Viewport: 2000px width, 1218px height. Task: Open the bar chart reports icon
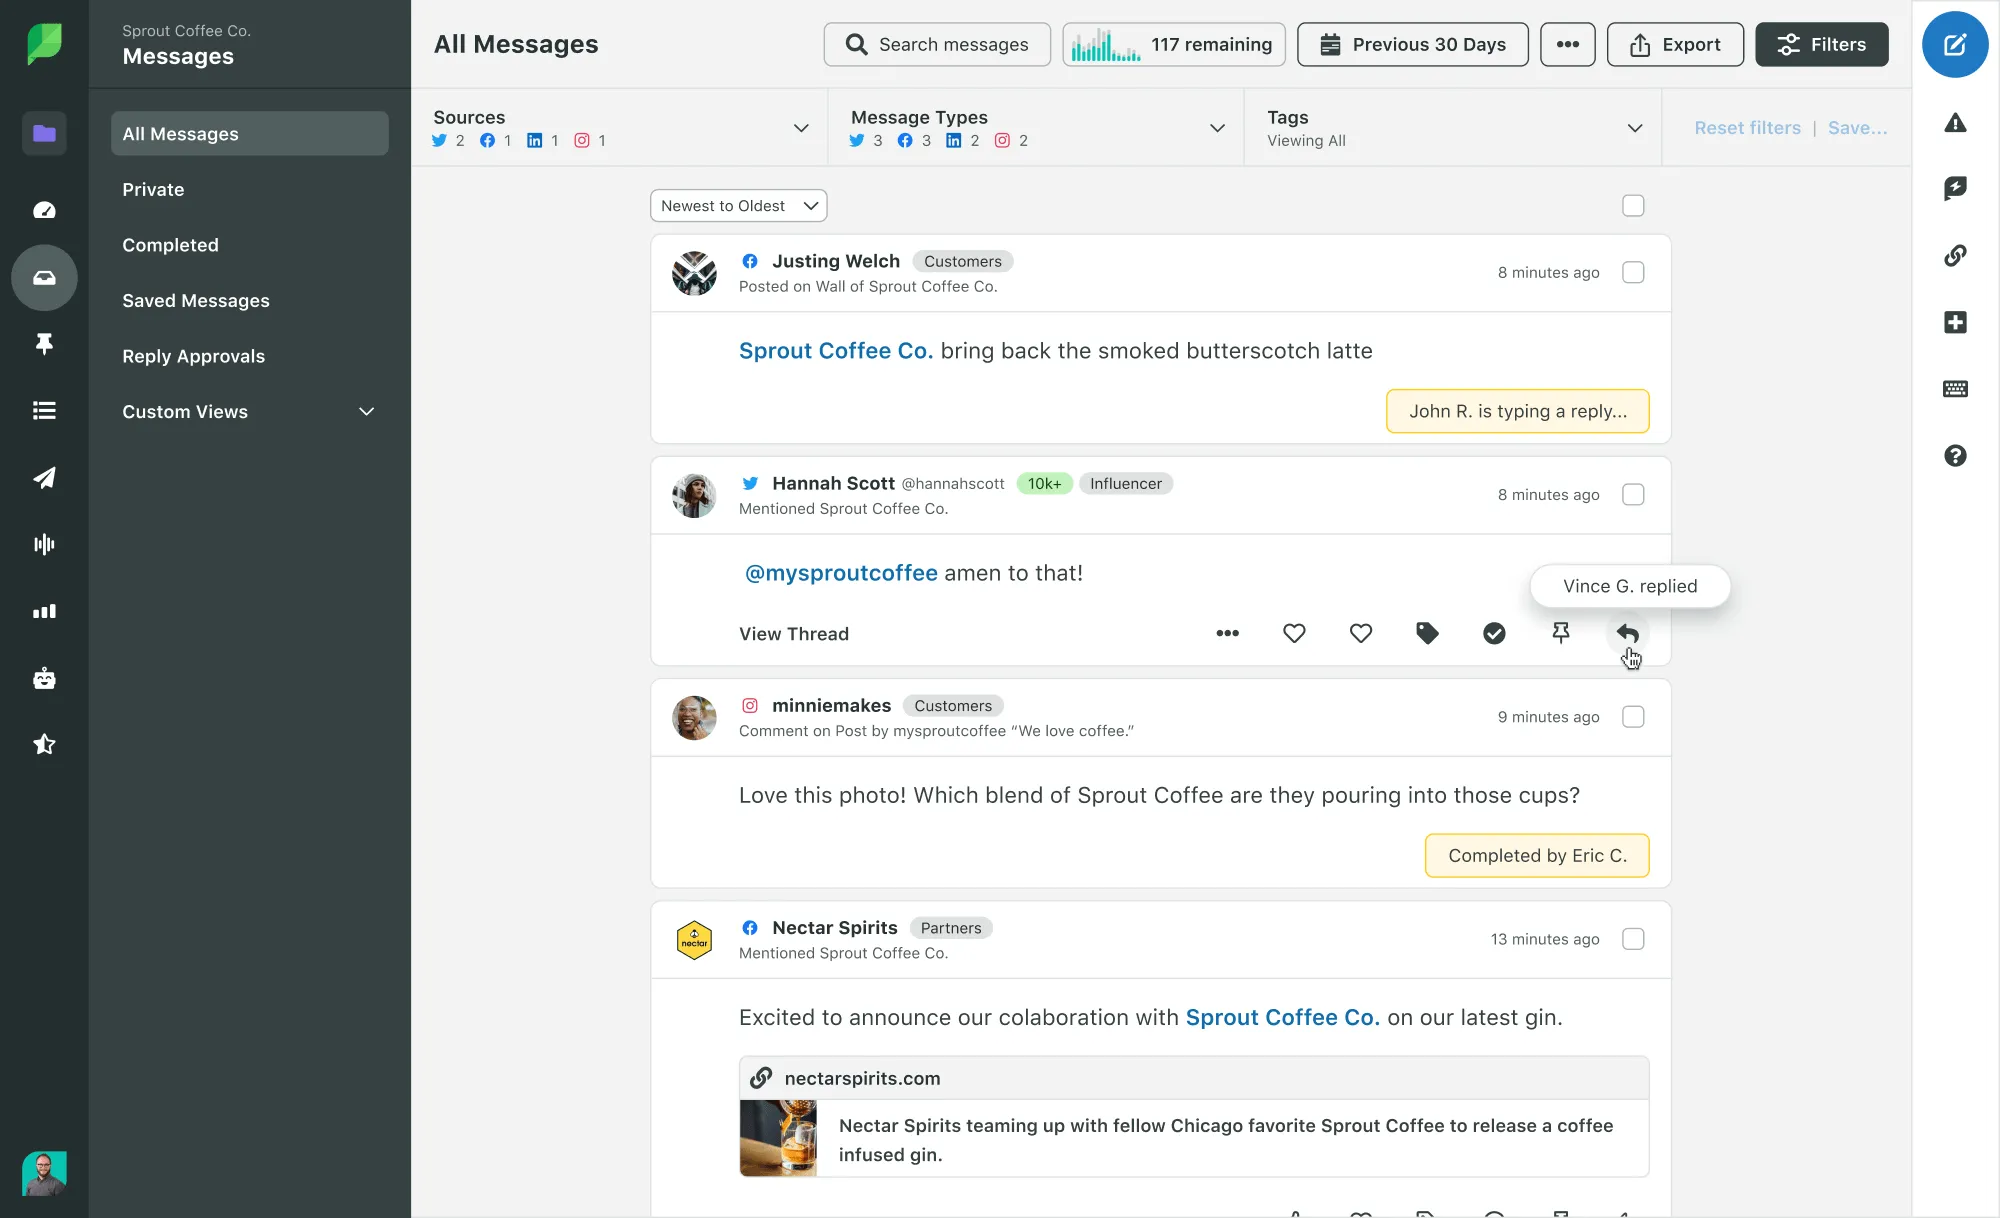44,611
